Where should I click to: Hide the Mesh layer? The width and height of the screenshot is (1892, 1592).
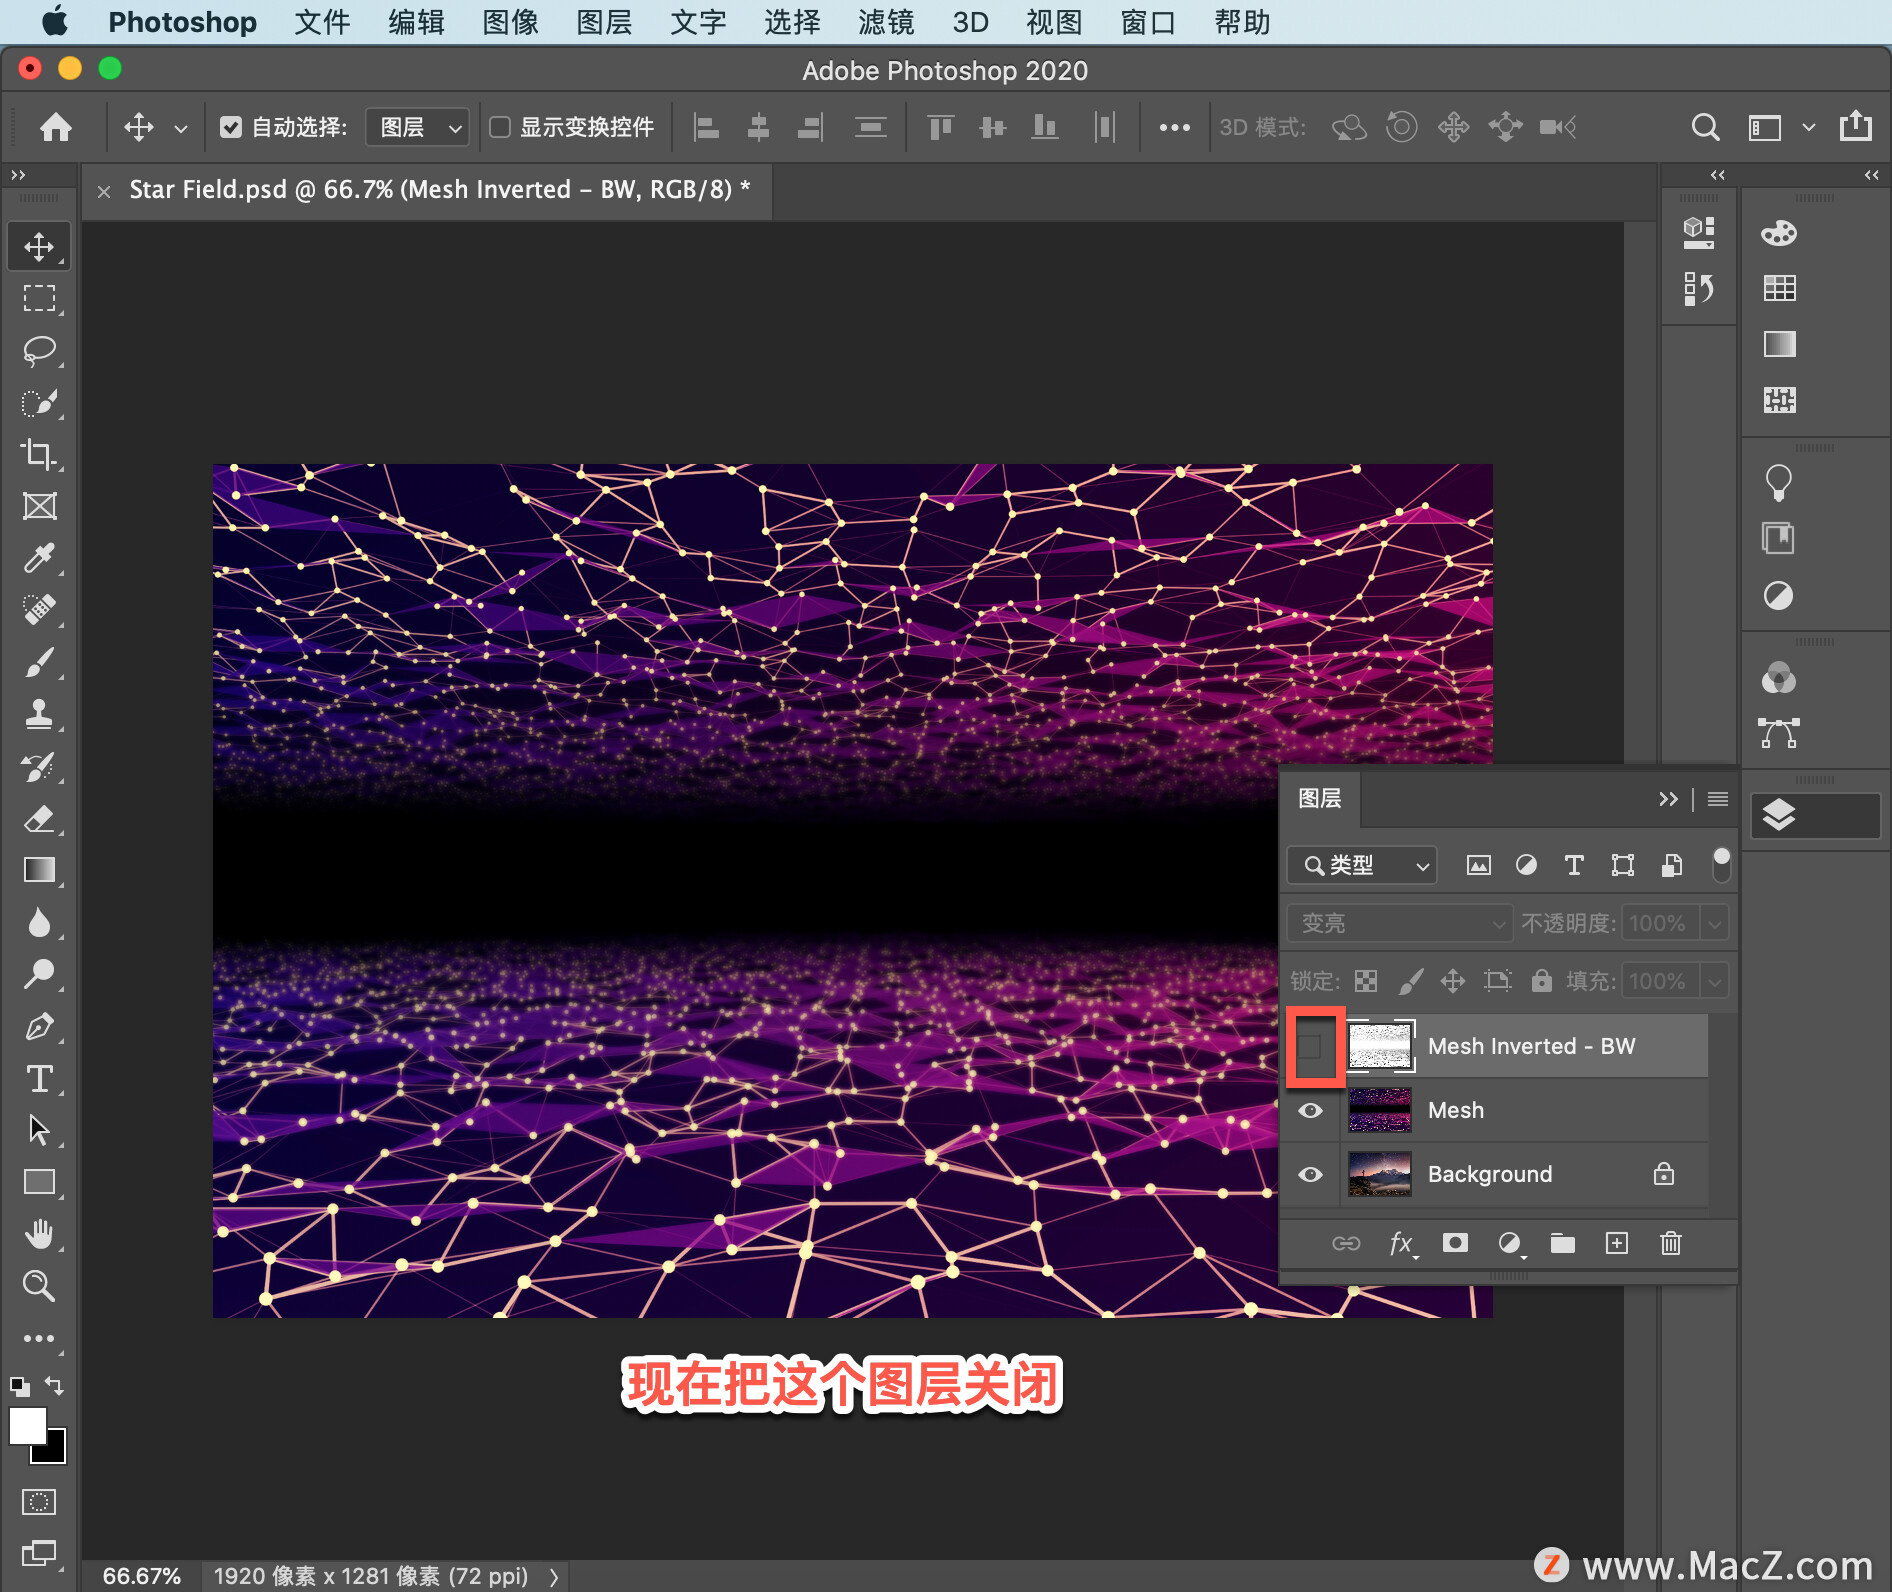[x=1310, y=1111]
